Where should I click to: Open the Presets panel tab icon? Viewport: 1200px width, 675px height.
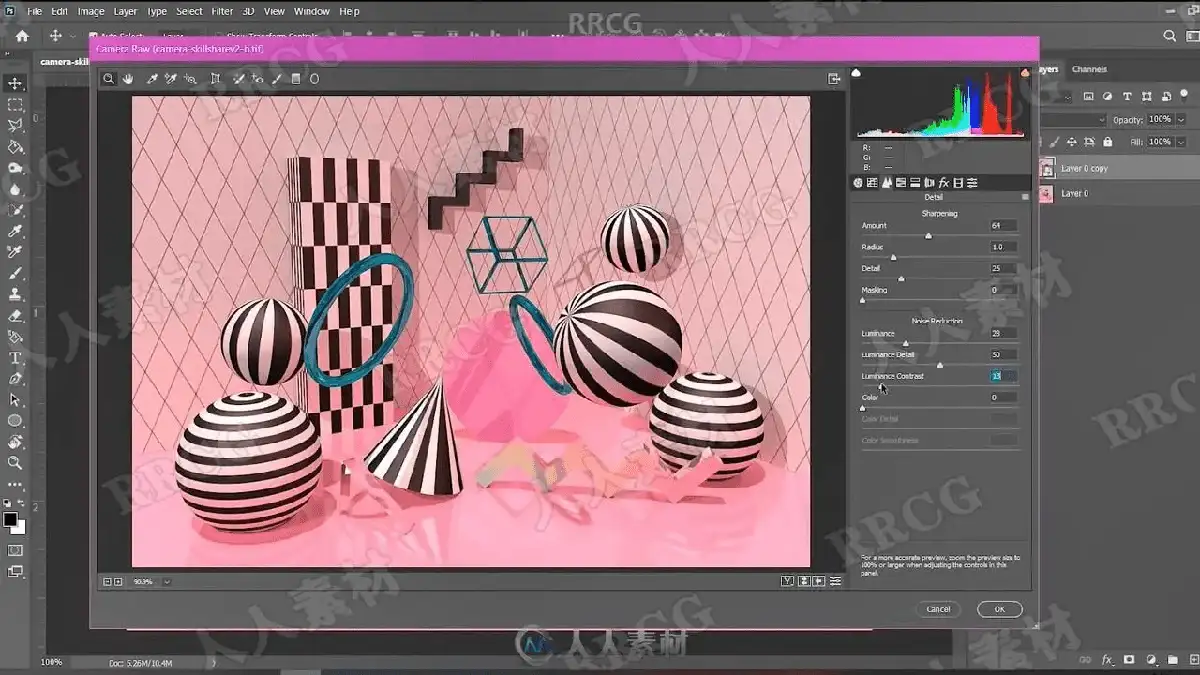[972, 183]
